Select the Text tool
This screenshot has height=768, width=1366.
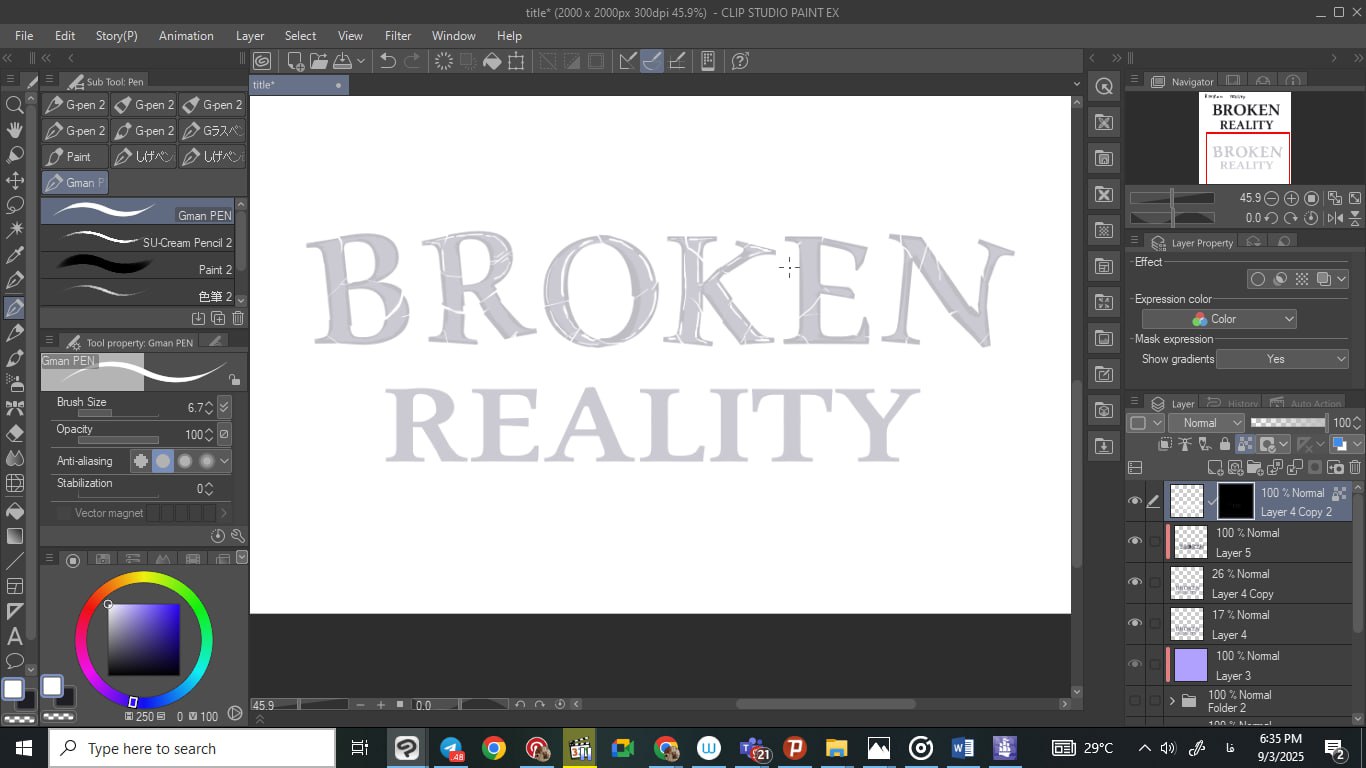point(15,636)
